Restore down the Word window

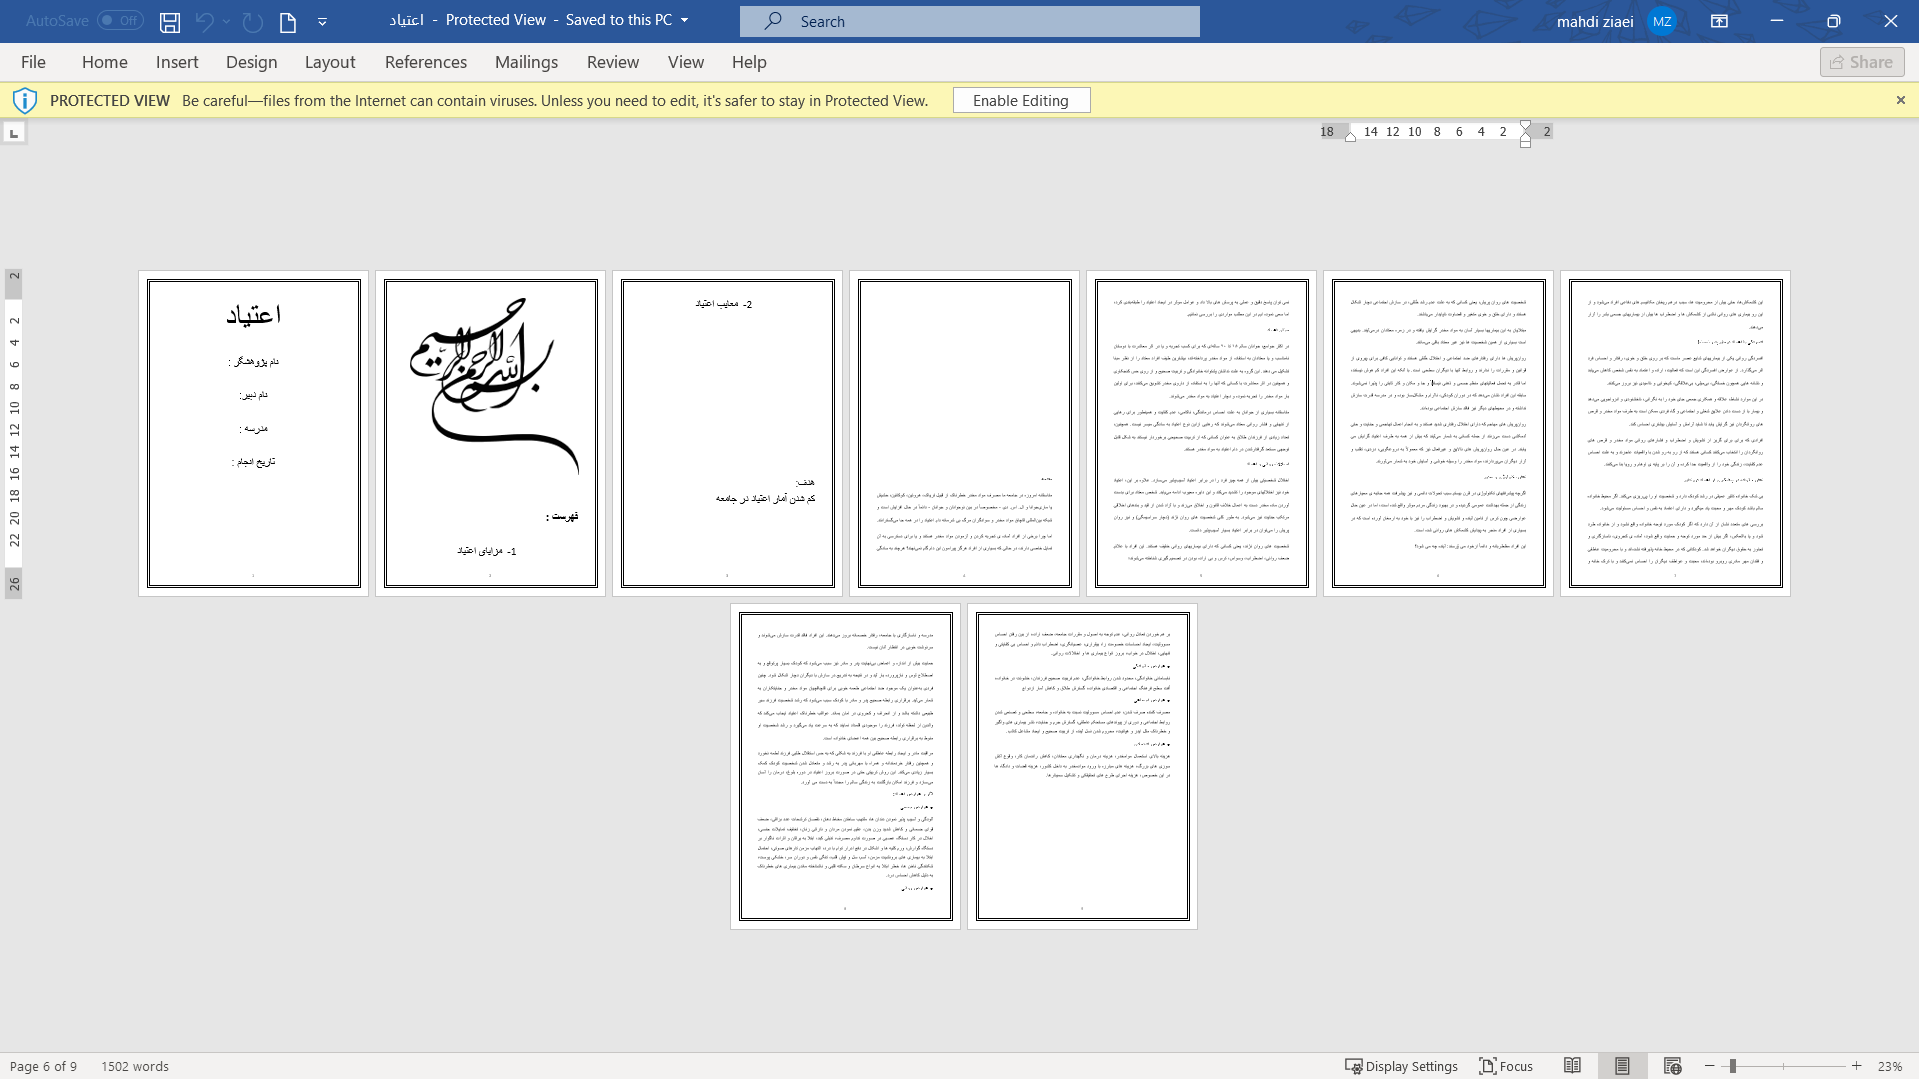1834,21
